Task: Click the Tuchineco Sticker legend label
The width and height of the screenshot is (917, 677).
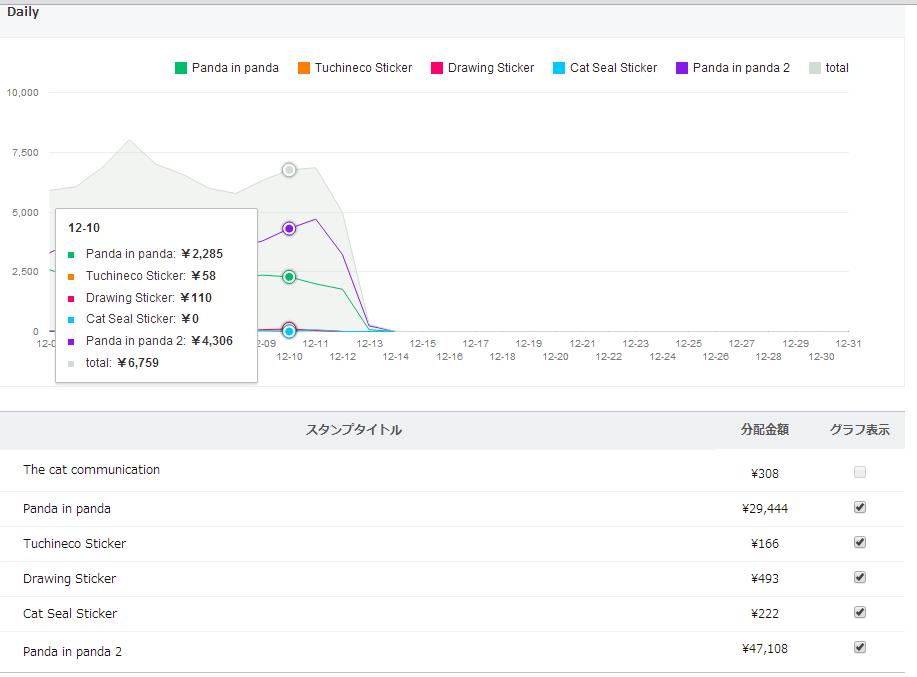Action: point(363,68)
